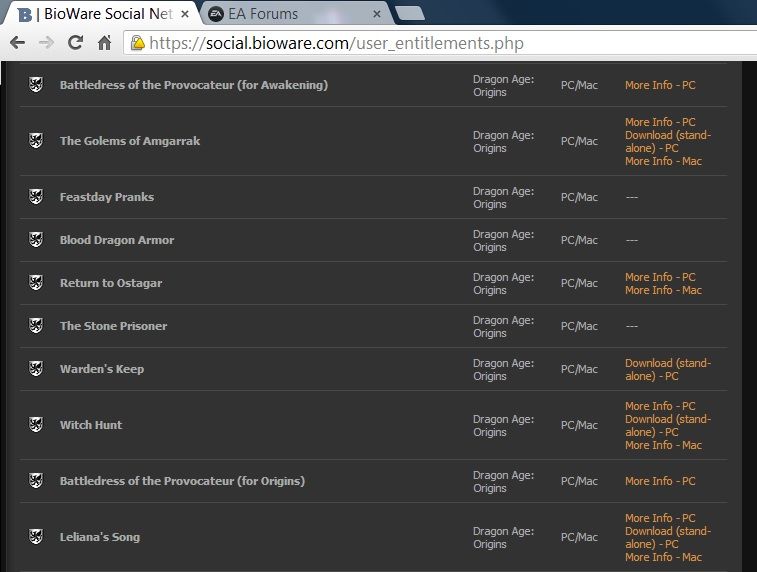The height and width of the screenshot is (572, 757).
Task: Open More Info - PC for Battledress Awakening
Action: tap(660, 85)
